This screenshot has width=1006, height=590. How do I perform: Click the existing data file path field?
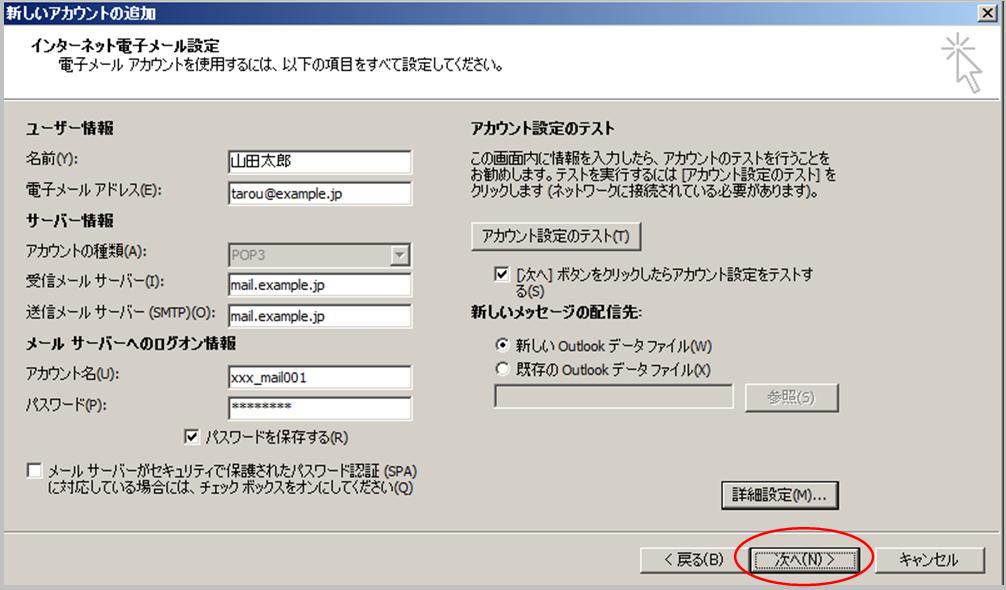(x=614, y=397)
